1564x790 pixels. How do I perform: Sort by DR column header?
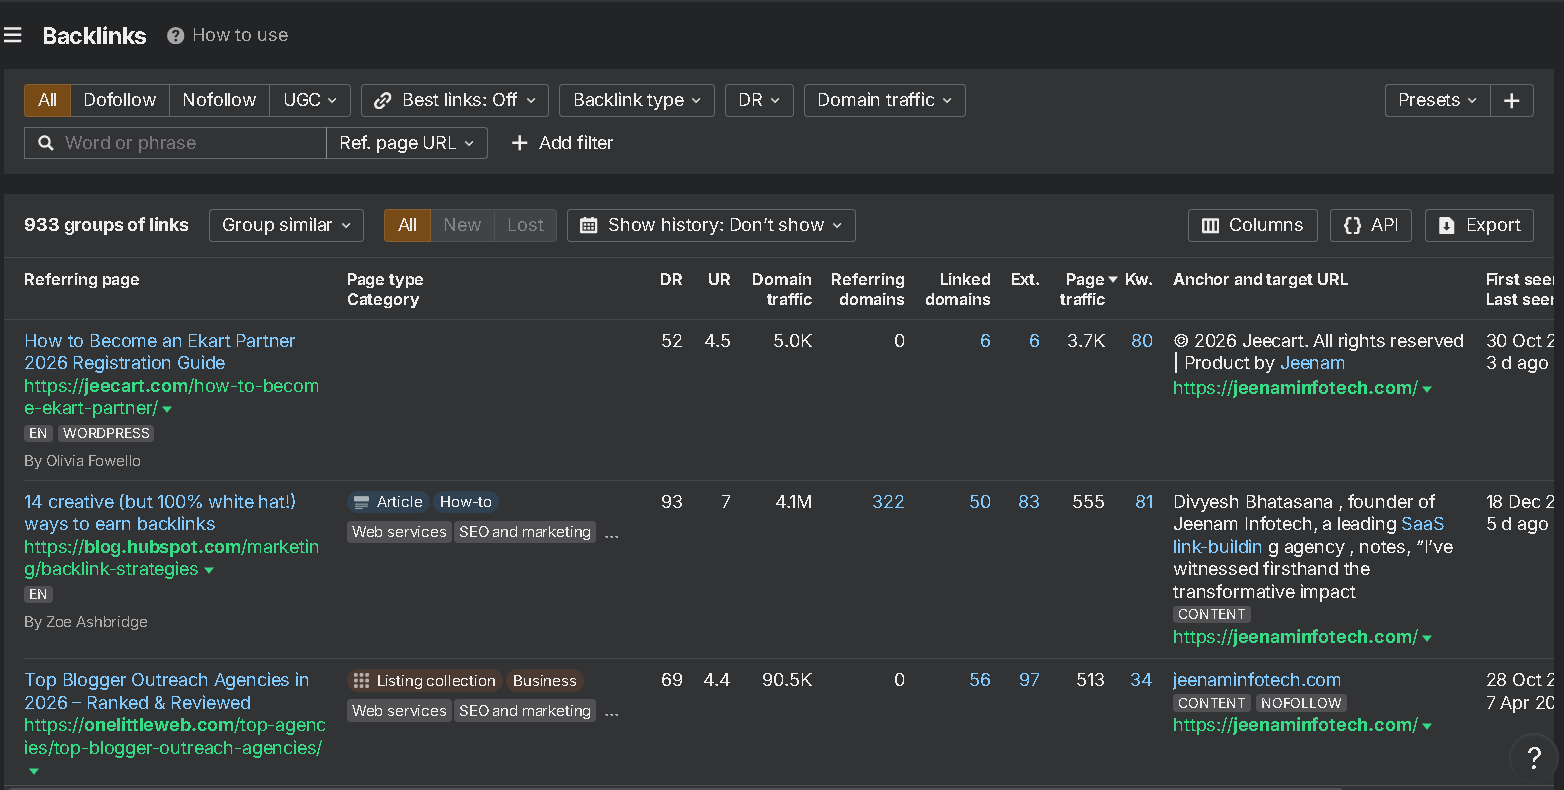[671, 280]
